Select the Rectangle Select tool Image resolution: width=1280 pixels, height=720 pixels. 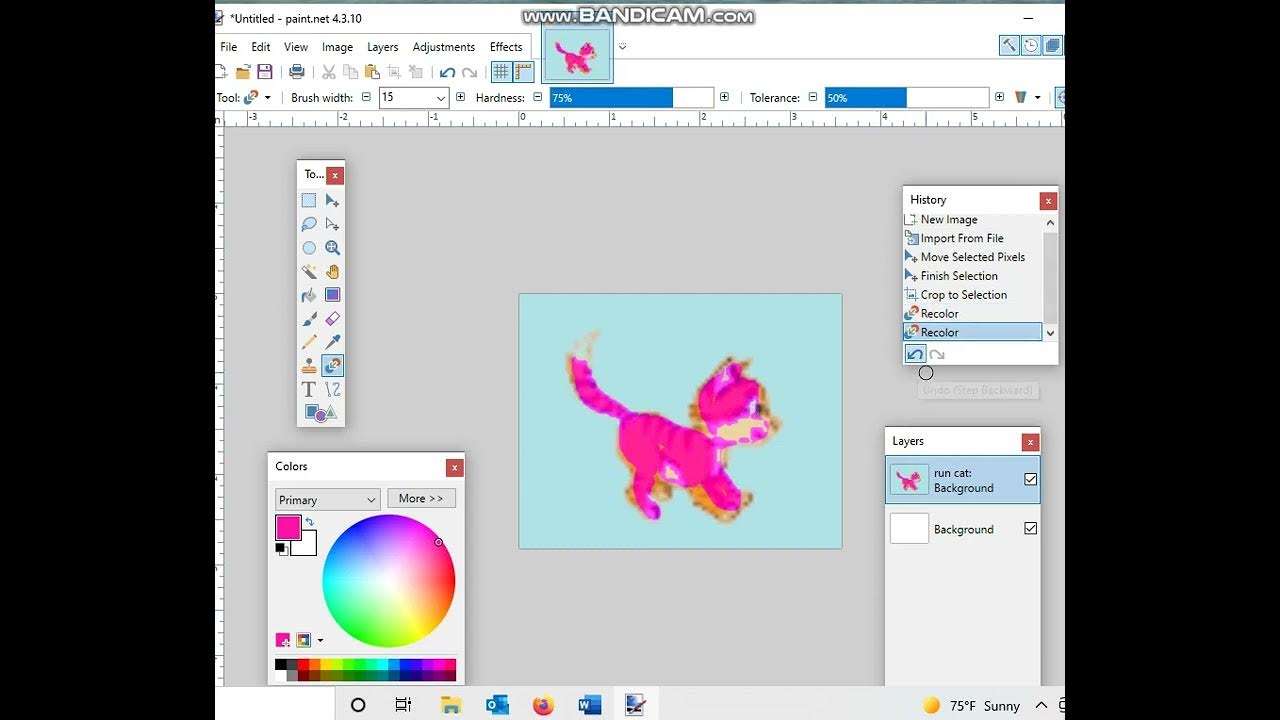[309, 201]
